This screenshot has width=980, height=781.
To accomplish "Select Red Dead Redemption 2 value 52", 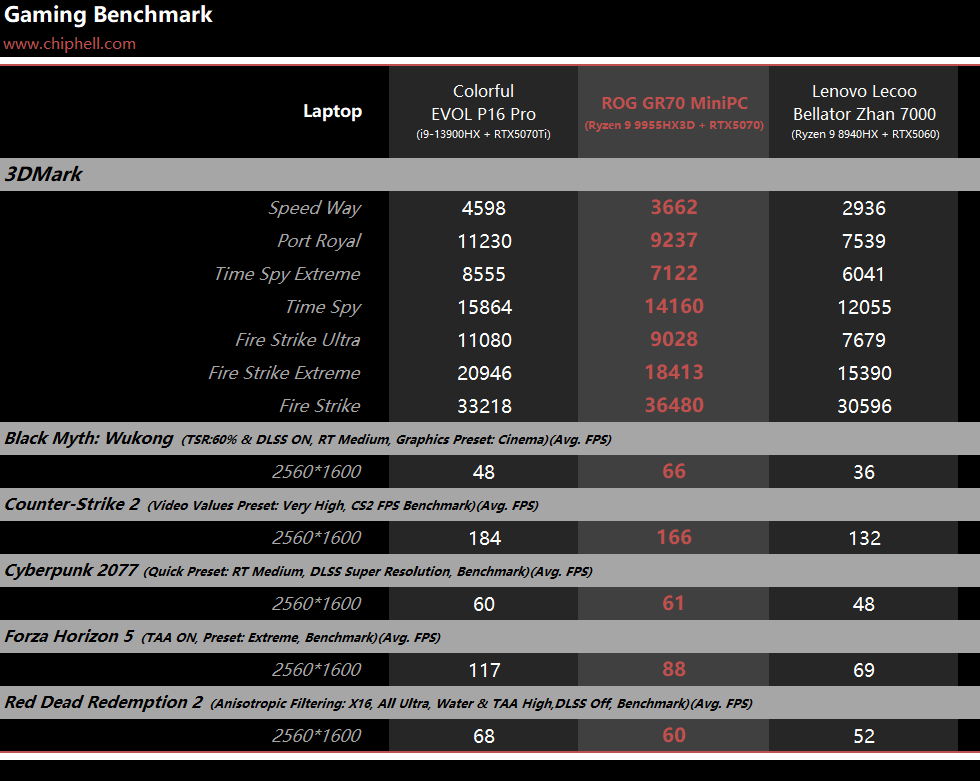I will click(x=864, y=737).
